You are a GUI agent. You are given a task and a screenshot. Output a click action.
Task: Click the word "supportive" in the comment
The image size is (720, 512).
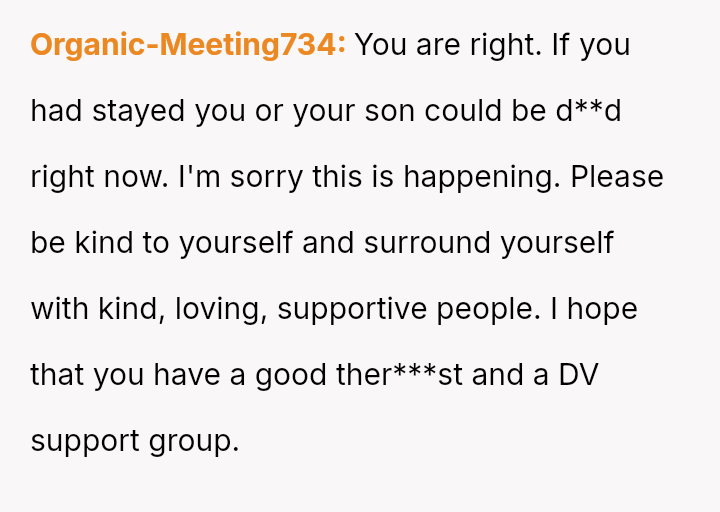[353, 309]
